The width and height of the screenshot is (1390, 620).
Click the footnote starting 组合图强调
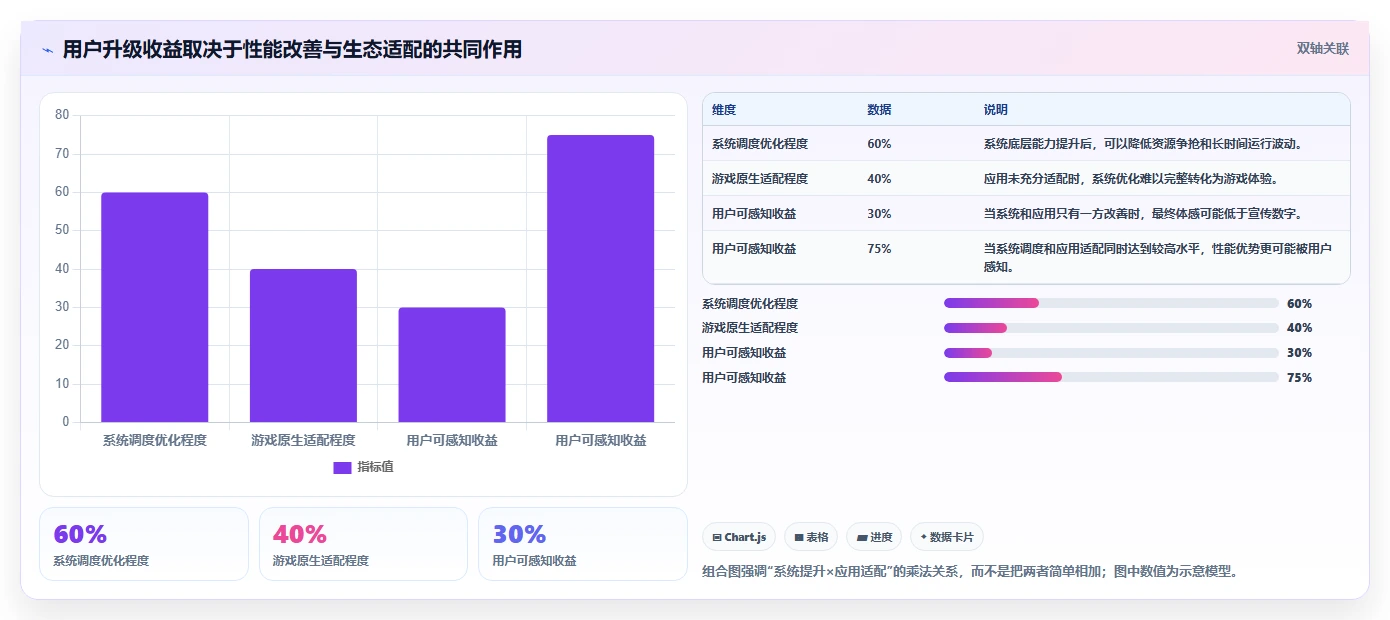click(970, 572)
